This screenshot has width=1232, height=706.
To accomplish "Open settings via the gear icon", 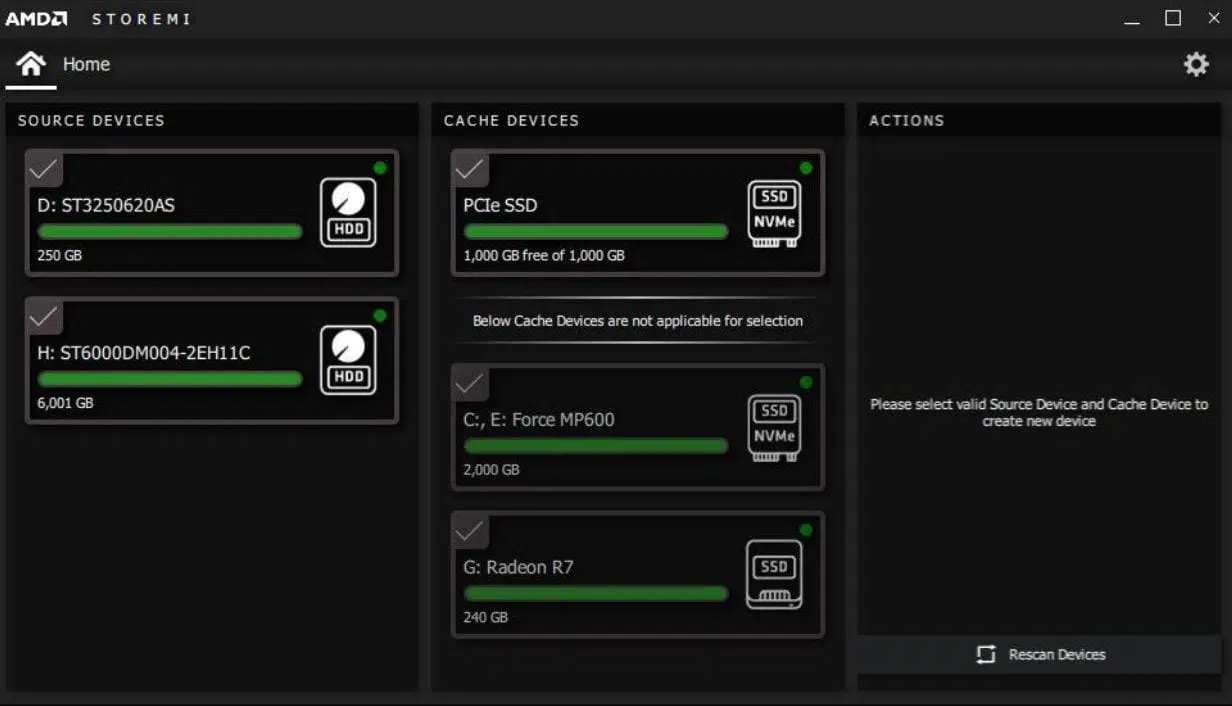I will tap(1196, 64).
